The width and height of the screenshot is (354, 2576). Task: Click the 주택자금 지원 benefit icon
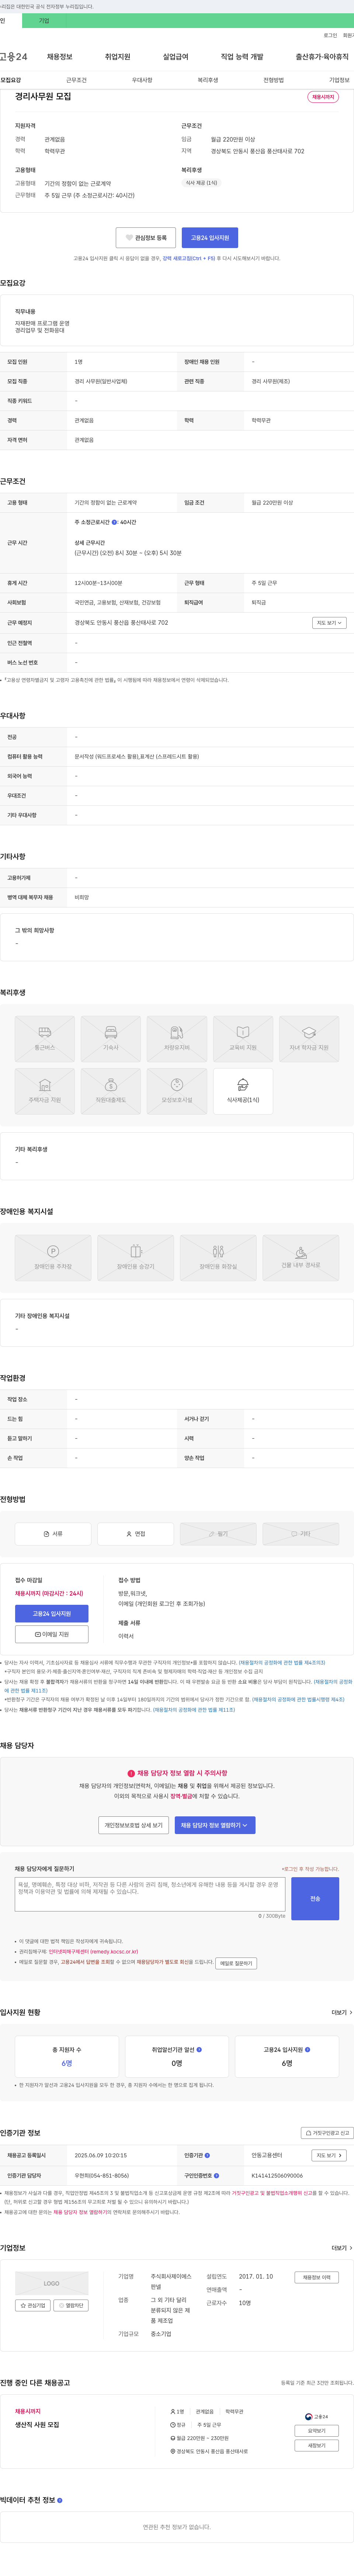(x=45, y=1091)
